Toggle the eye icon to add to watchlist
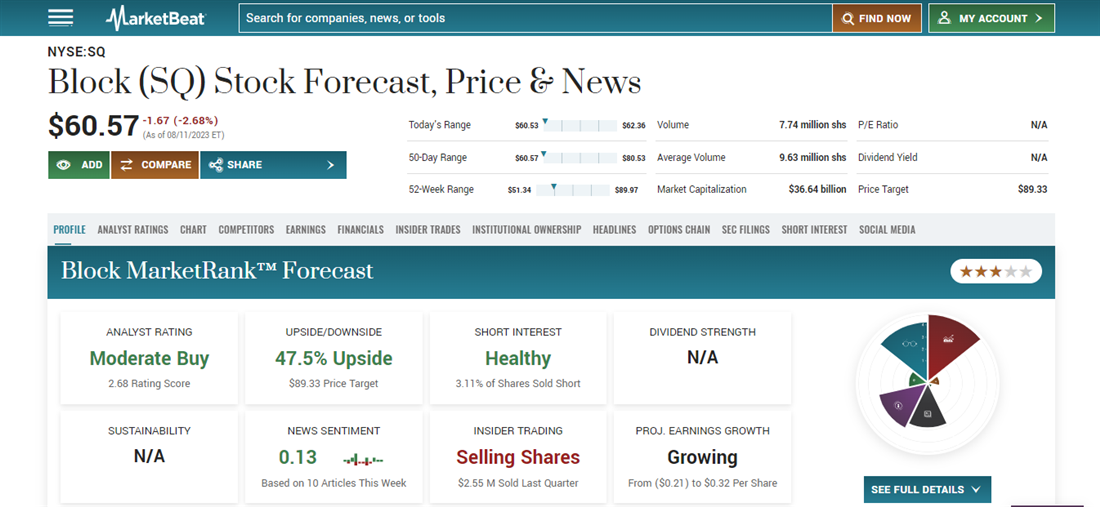 click(x=64, y=165)
